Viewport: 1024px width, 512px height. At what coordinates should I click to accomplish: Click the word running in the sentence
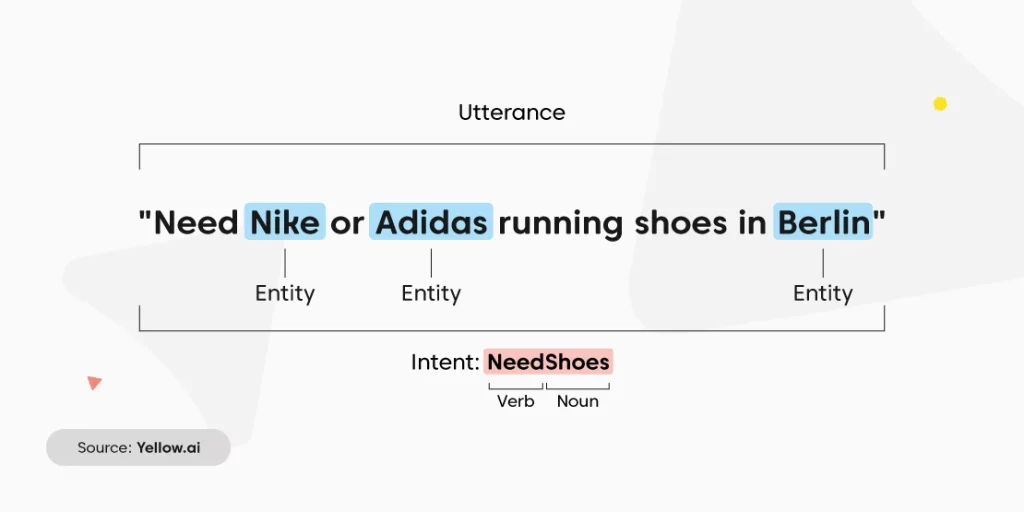pyautogui.click(x=561, y=225)
